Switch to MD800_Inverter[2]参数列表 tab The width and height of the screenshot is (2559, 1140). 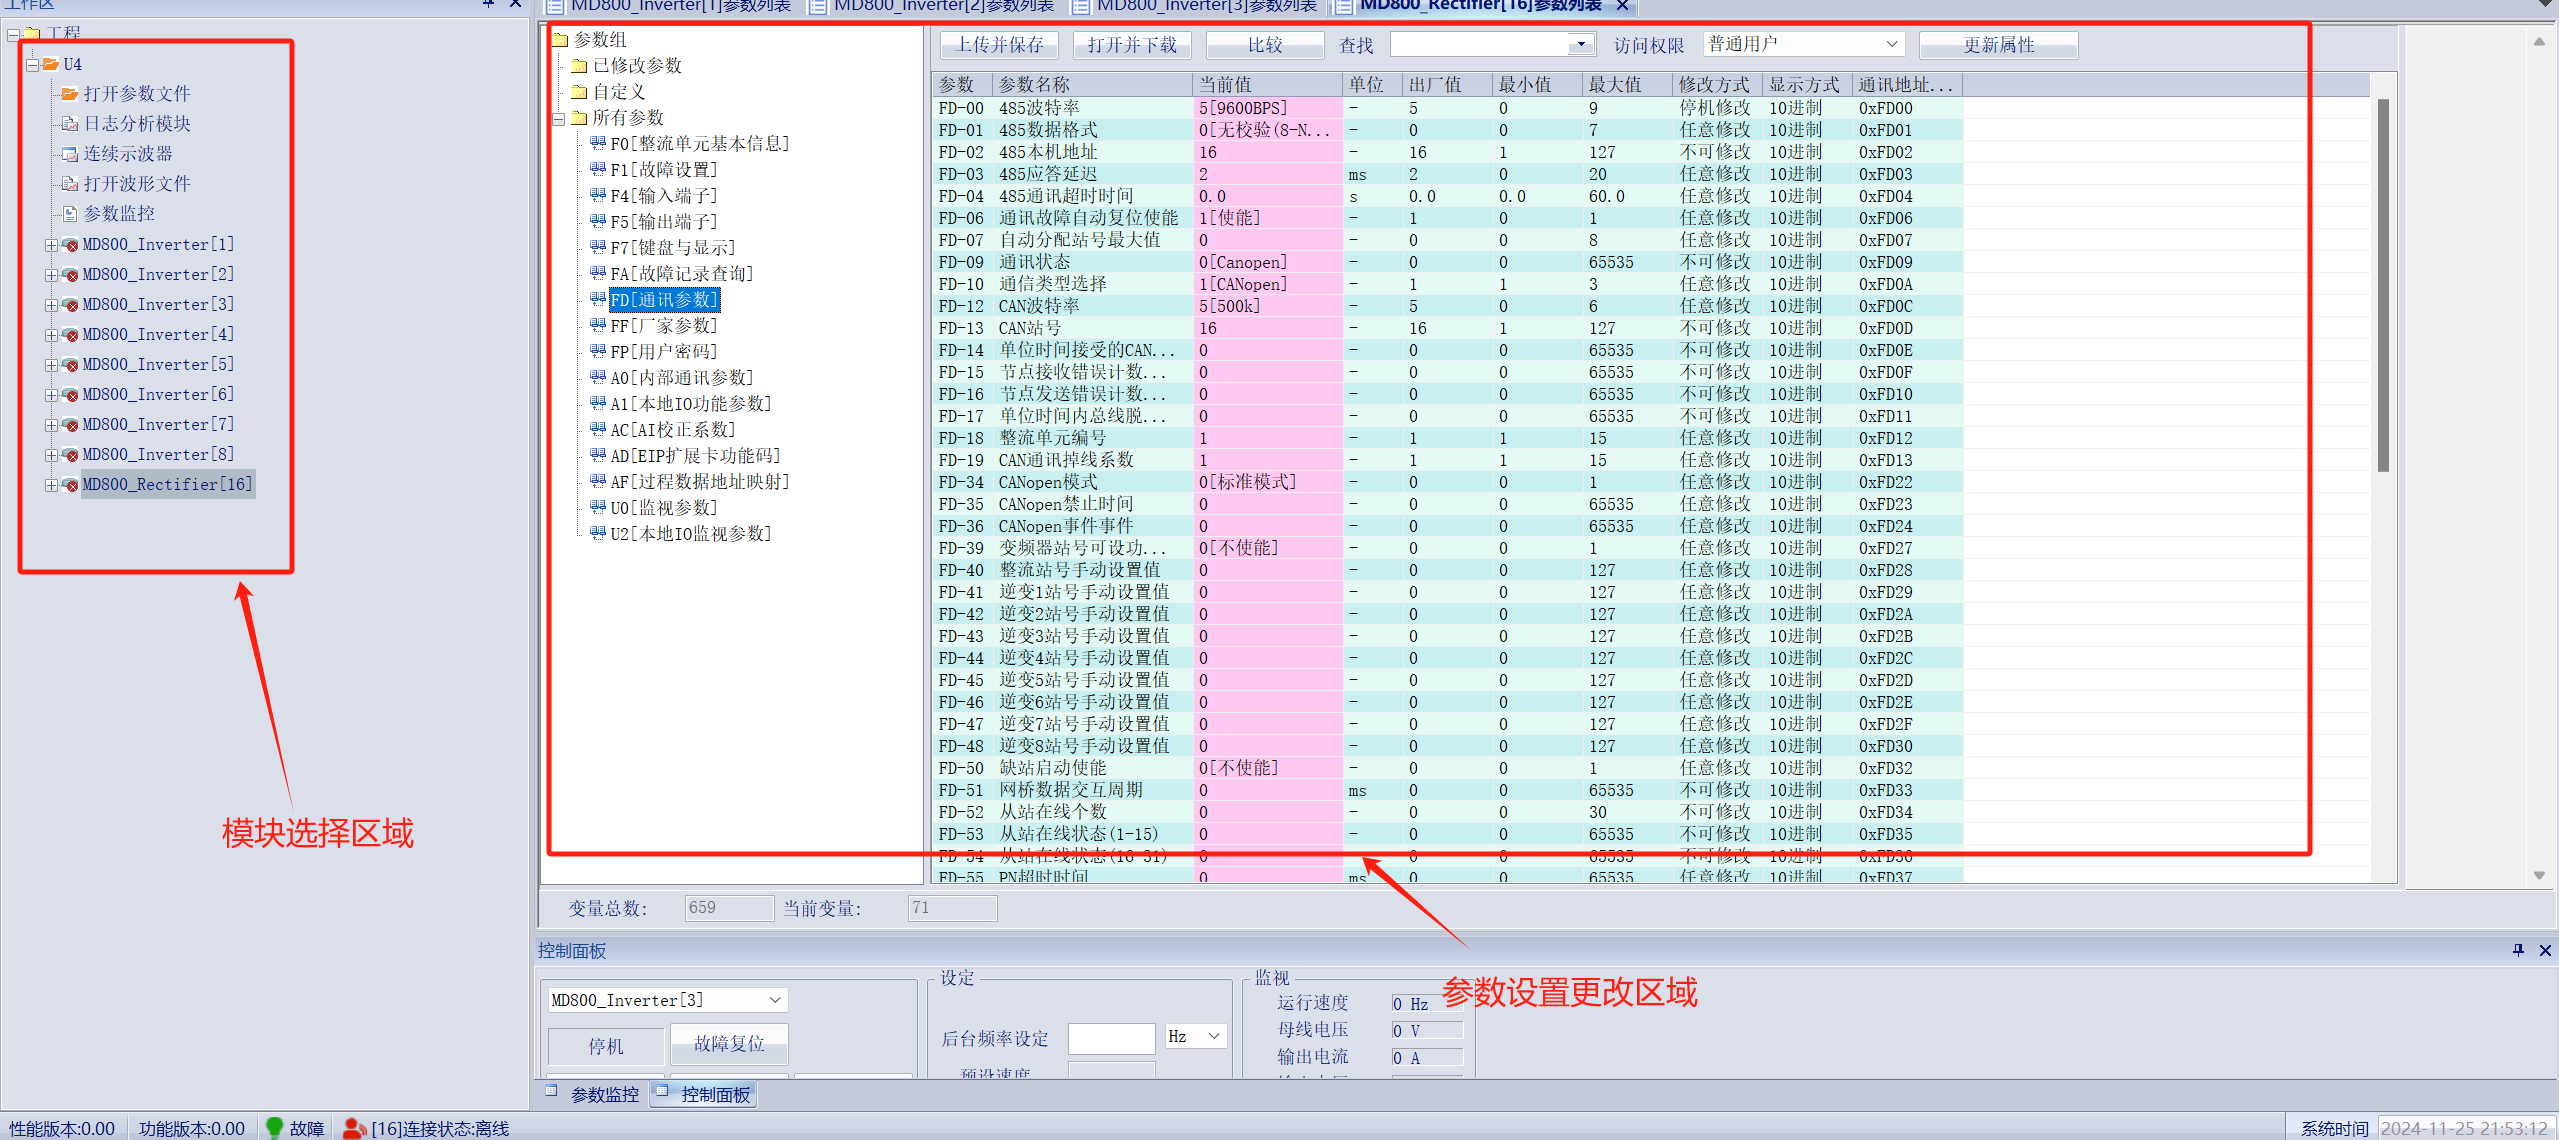942,6
